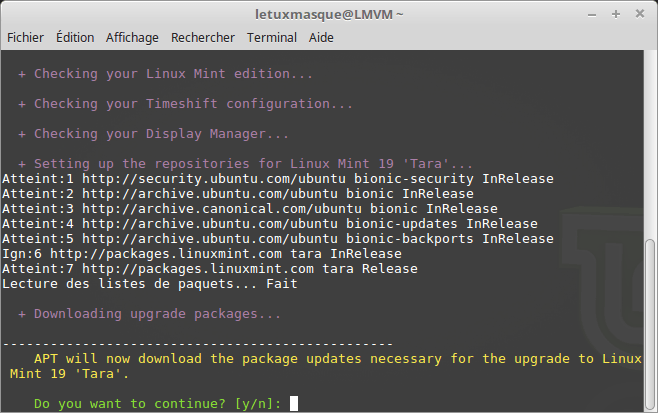Screen dimensions: 658x413
Task: Click the letuxmasque@LMVM title bar
Action: (328, 13)
